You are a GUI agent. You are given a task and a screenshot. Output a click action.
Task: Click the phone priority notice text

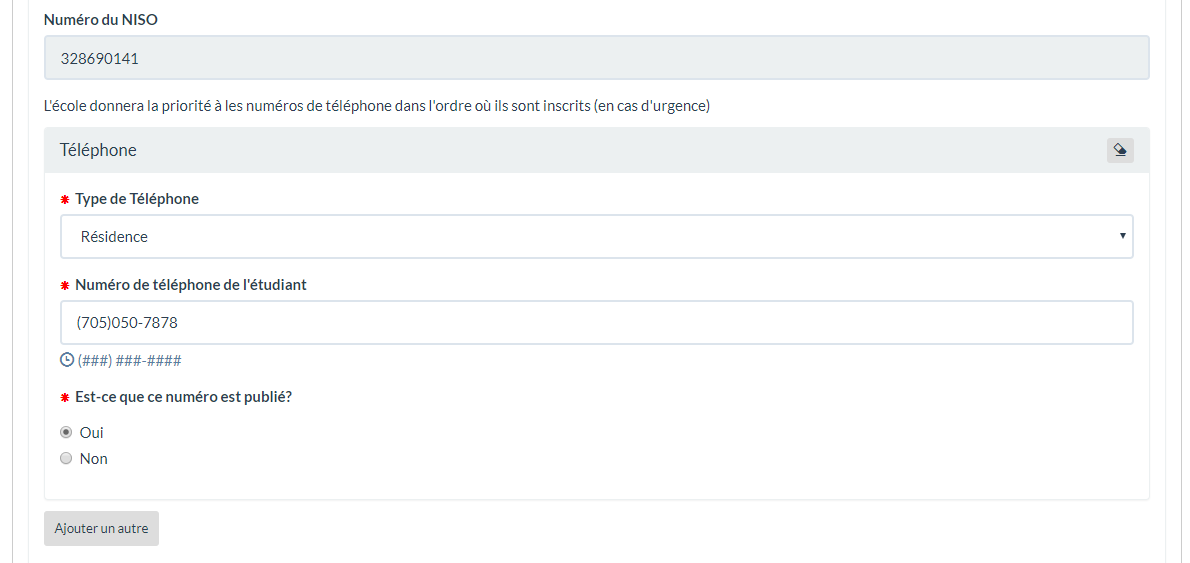(377, 106)
